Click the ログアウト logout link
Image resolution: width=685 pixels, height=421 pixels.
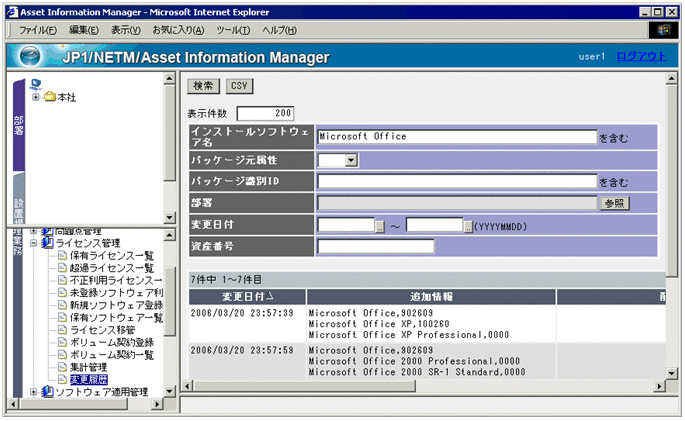[640, 56]
